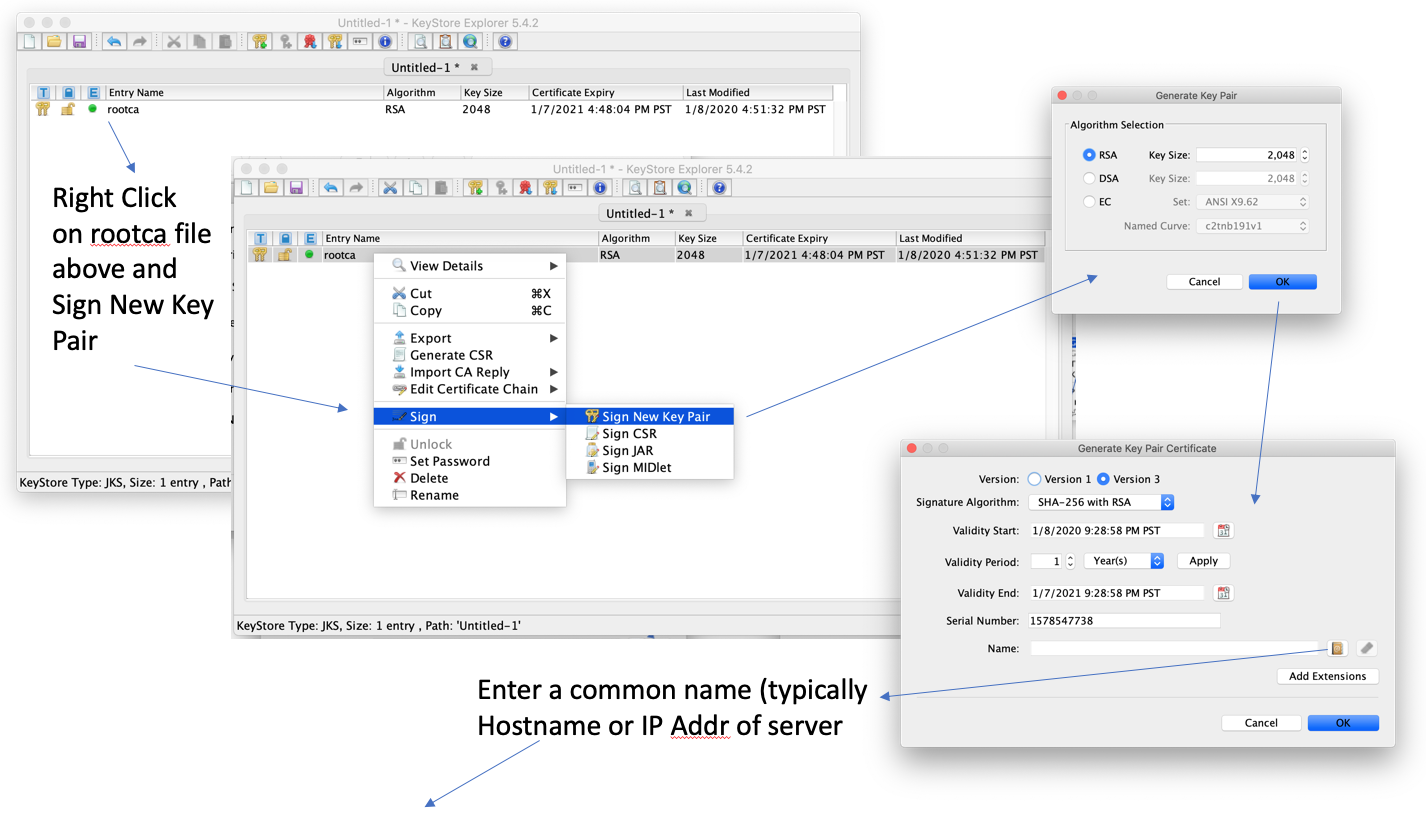
Task: Click Validity Period number stepper arrows
Action: click(1070, 561)
